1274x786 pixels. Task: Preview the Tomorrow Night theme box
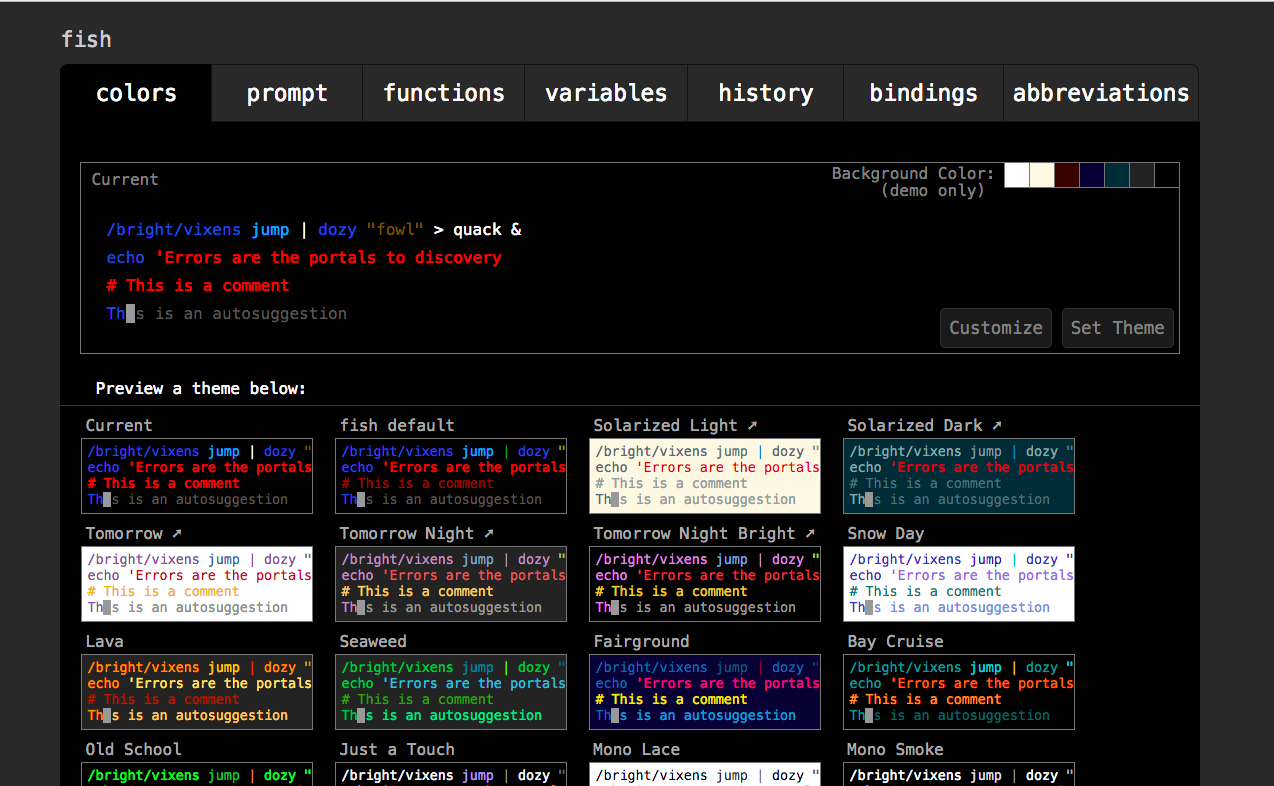[451, 584]
